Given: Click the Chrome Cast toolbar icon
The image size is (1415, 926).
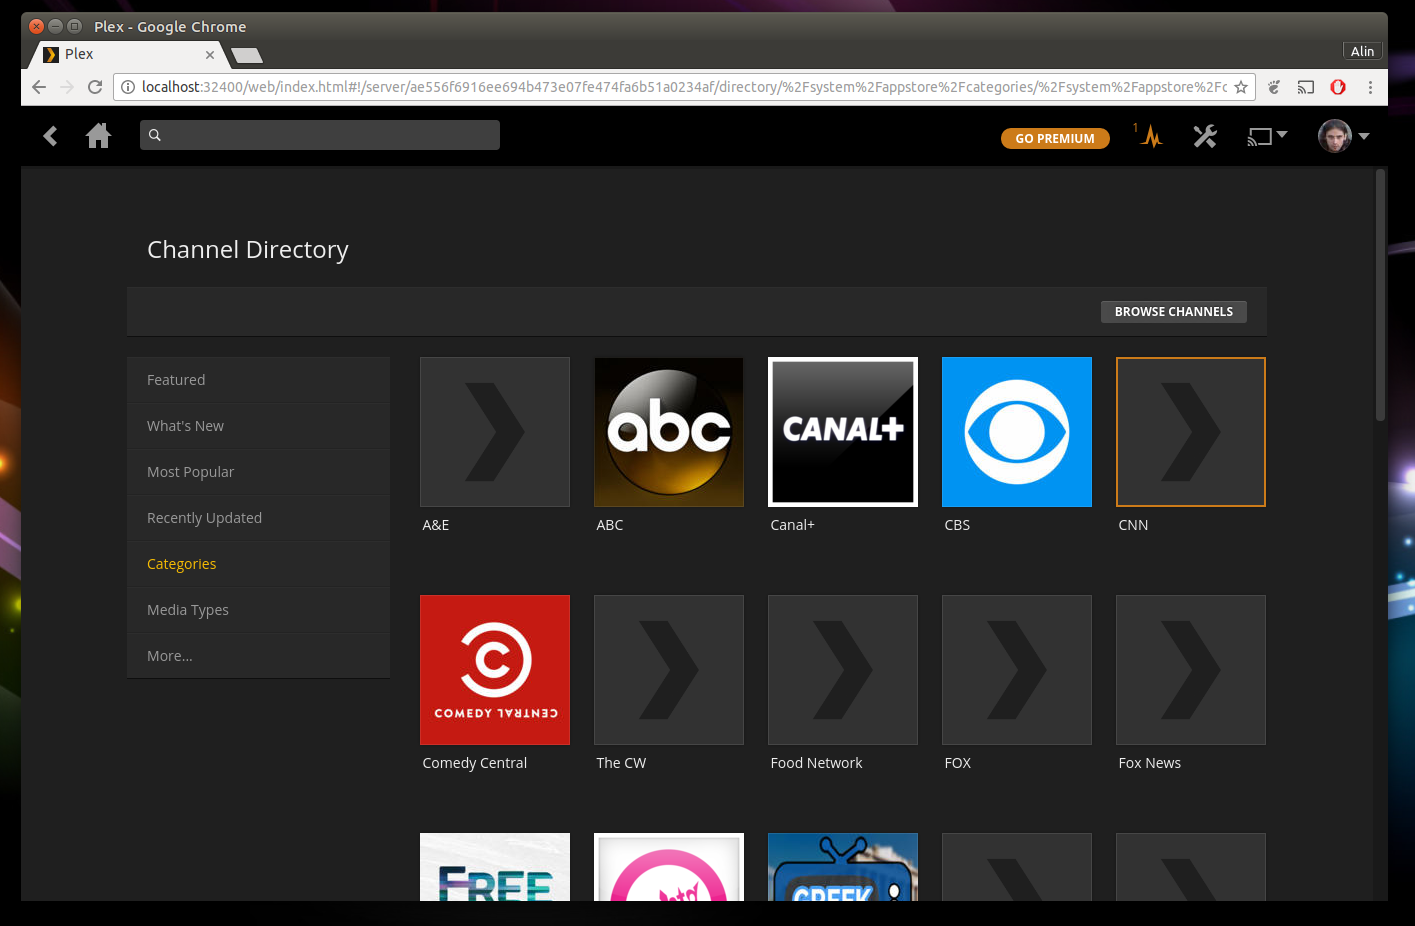Looking at the screenshot, I should (1306, 87).
